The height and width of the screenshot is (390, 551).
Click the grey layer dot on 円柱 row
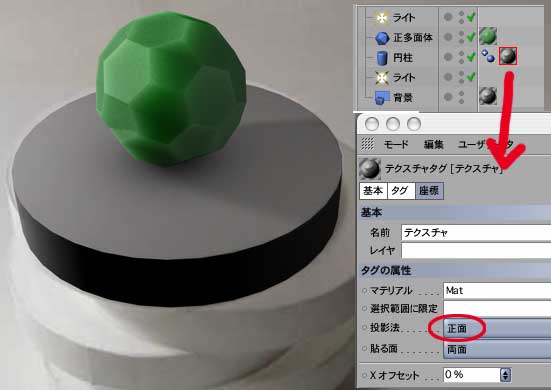click(448, 57)
